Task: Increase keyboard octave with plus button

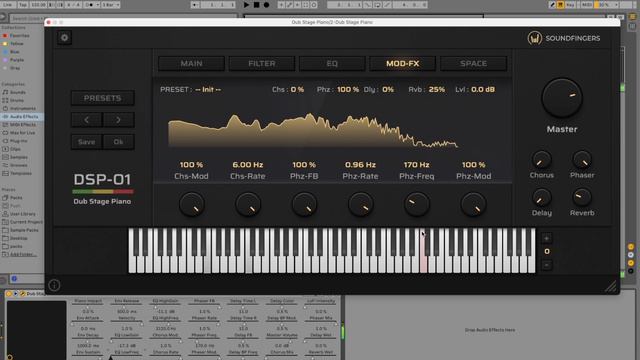Action: [x=547, y=238]
